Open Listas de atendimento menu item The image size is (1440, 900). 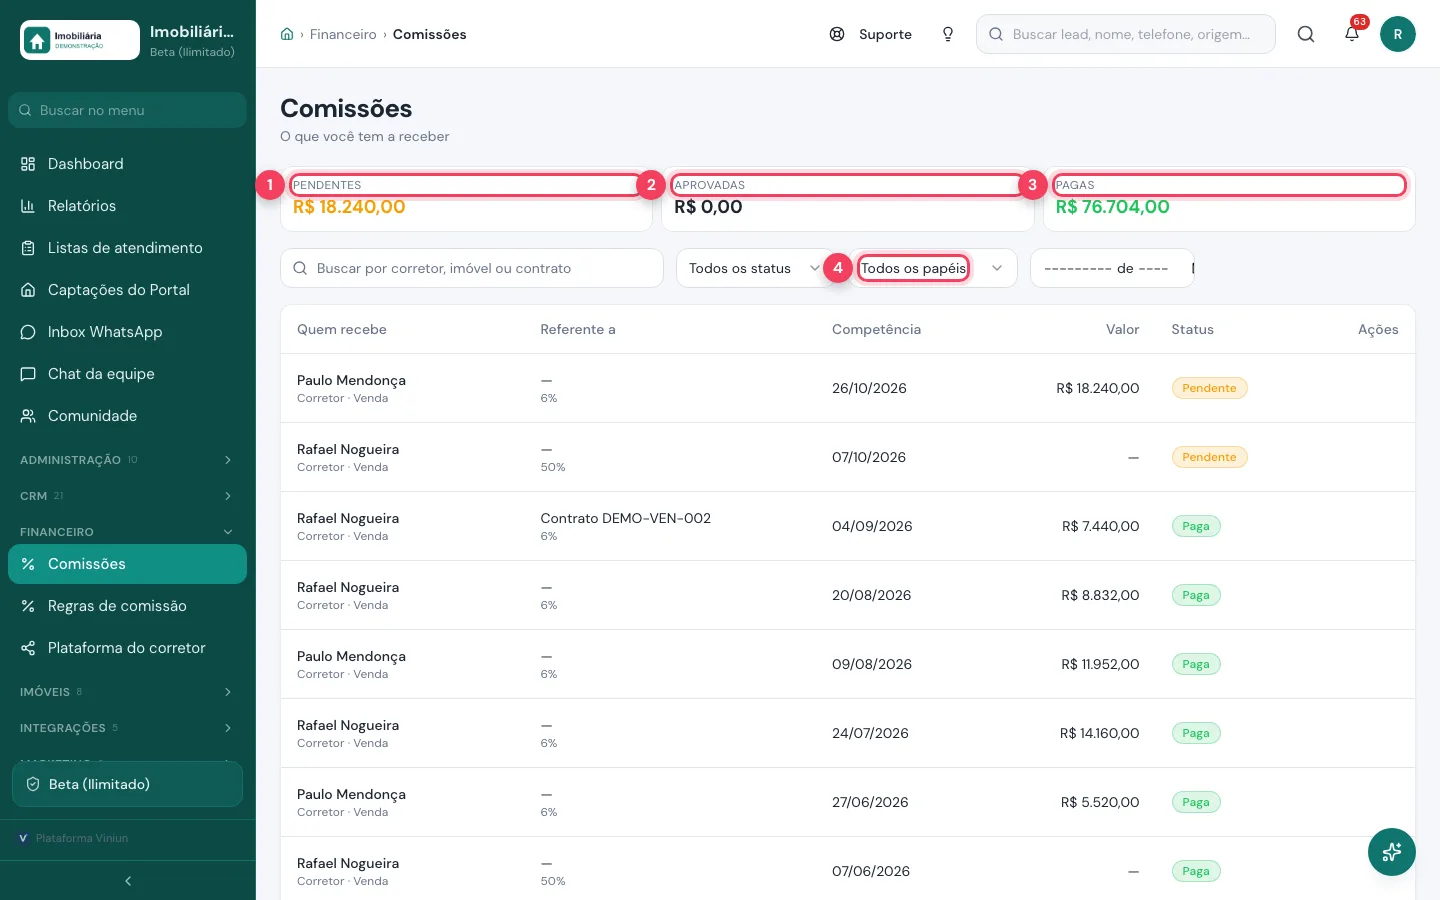tap(127, 248)
